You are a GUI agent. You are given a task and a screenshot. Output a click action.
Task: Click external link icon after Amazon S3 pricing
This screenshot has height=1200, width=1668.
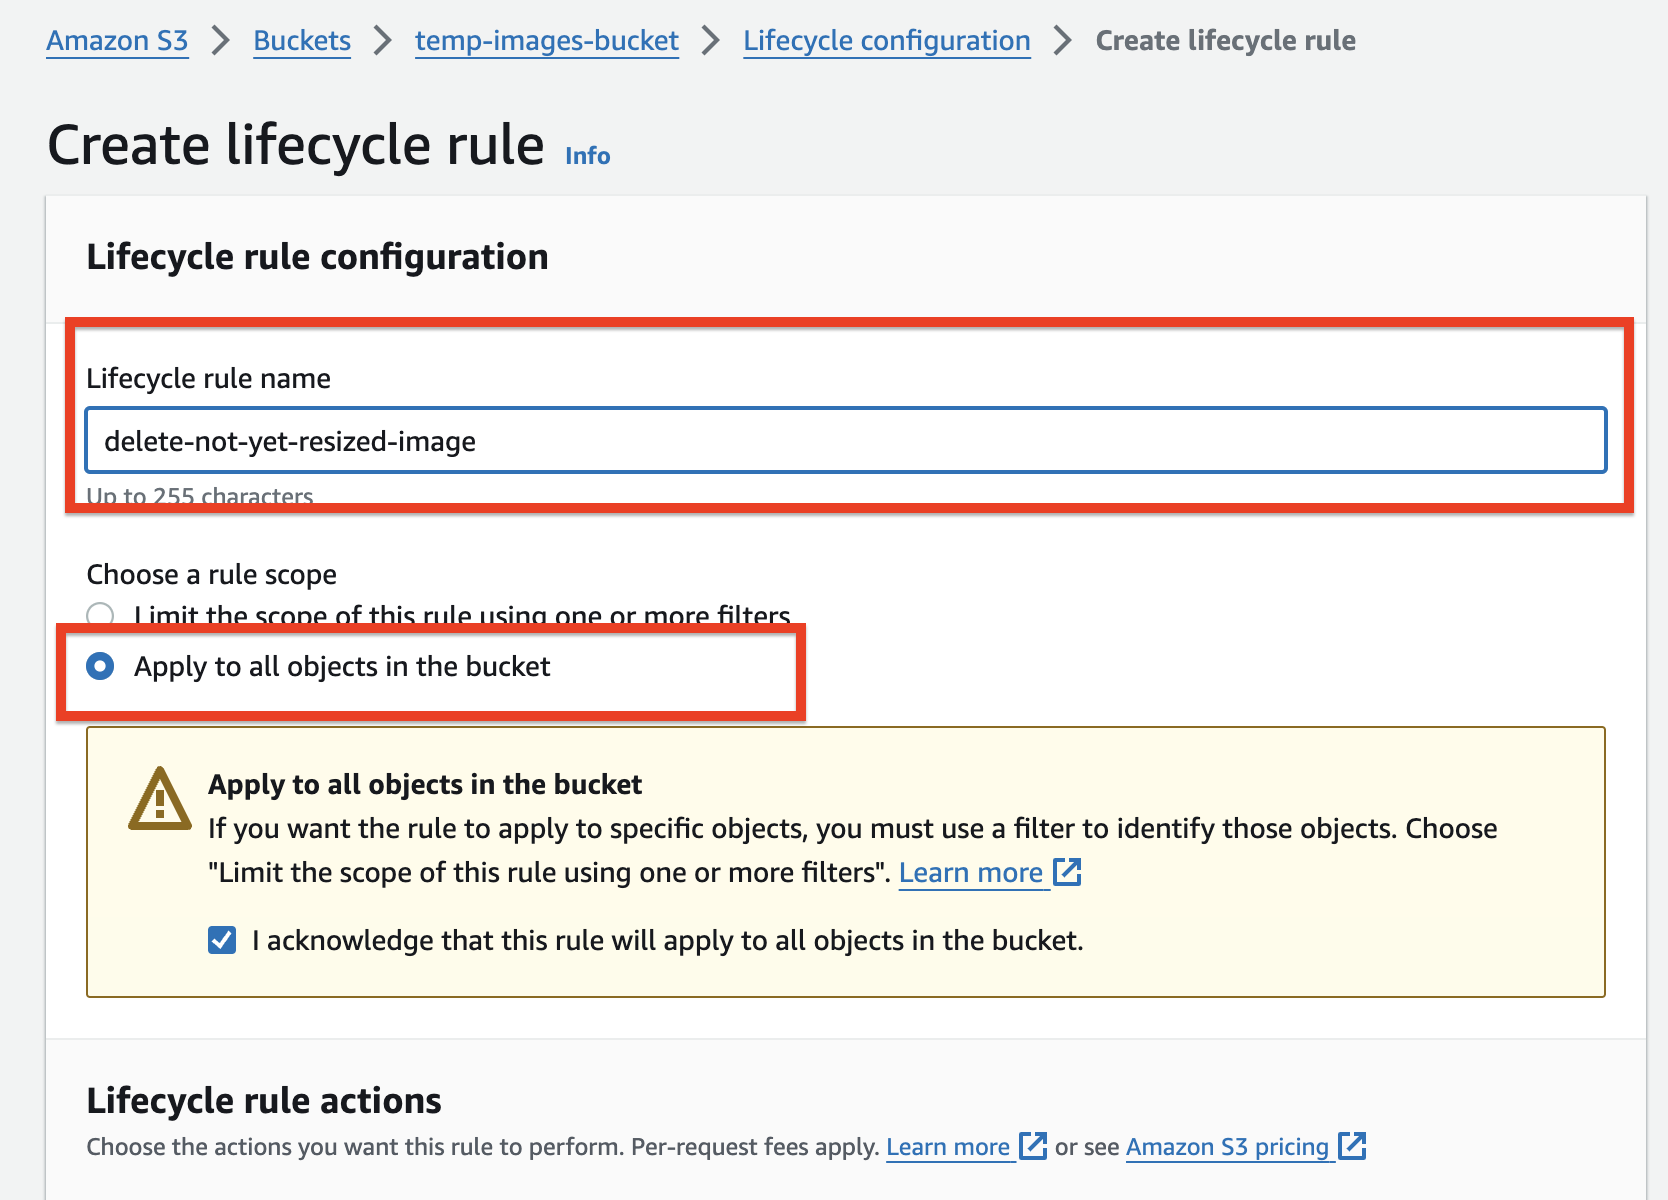coord(1352,1146)
